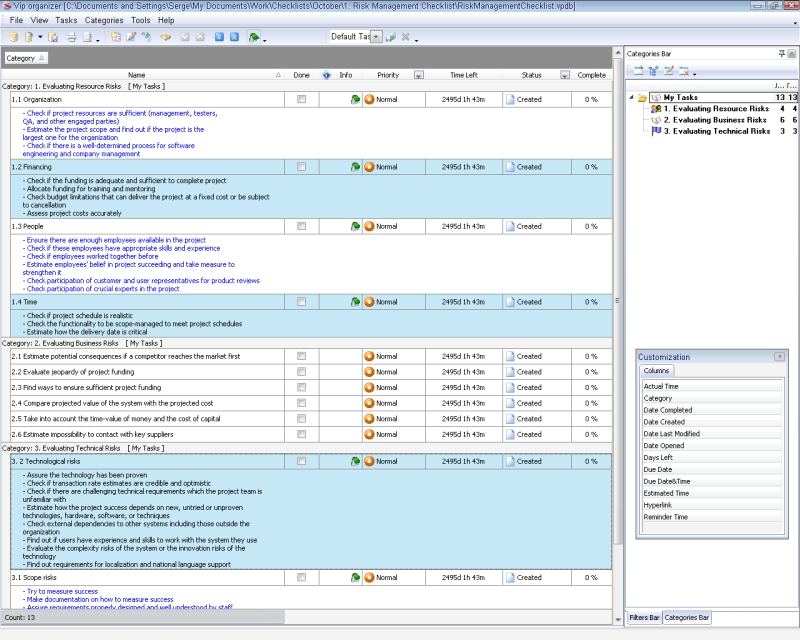The width and height of the screenshot is (800, 640).
Task: Open the dropdown arrow beside the Open icon
Action: click(x=39, y=38)
